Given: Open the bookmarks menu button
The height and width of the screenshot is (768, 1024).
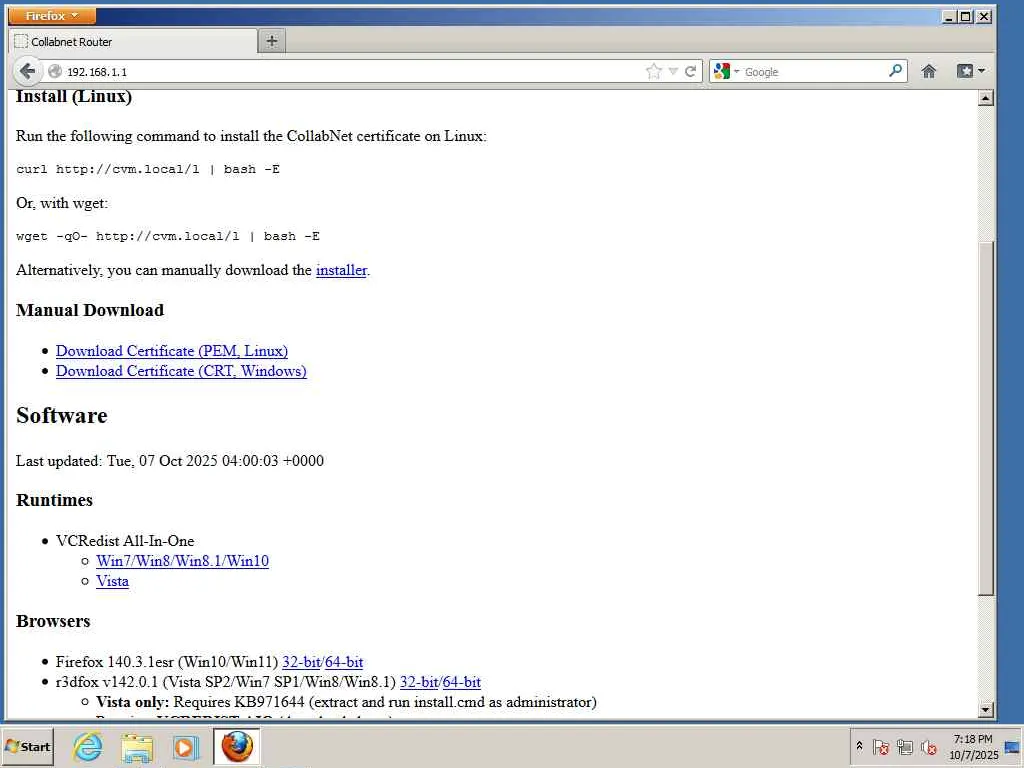Looking at the screenshot, I should pyautogui.click(x=970, y=71).
